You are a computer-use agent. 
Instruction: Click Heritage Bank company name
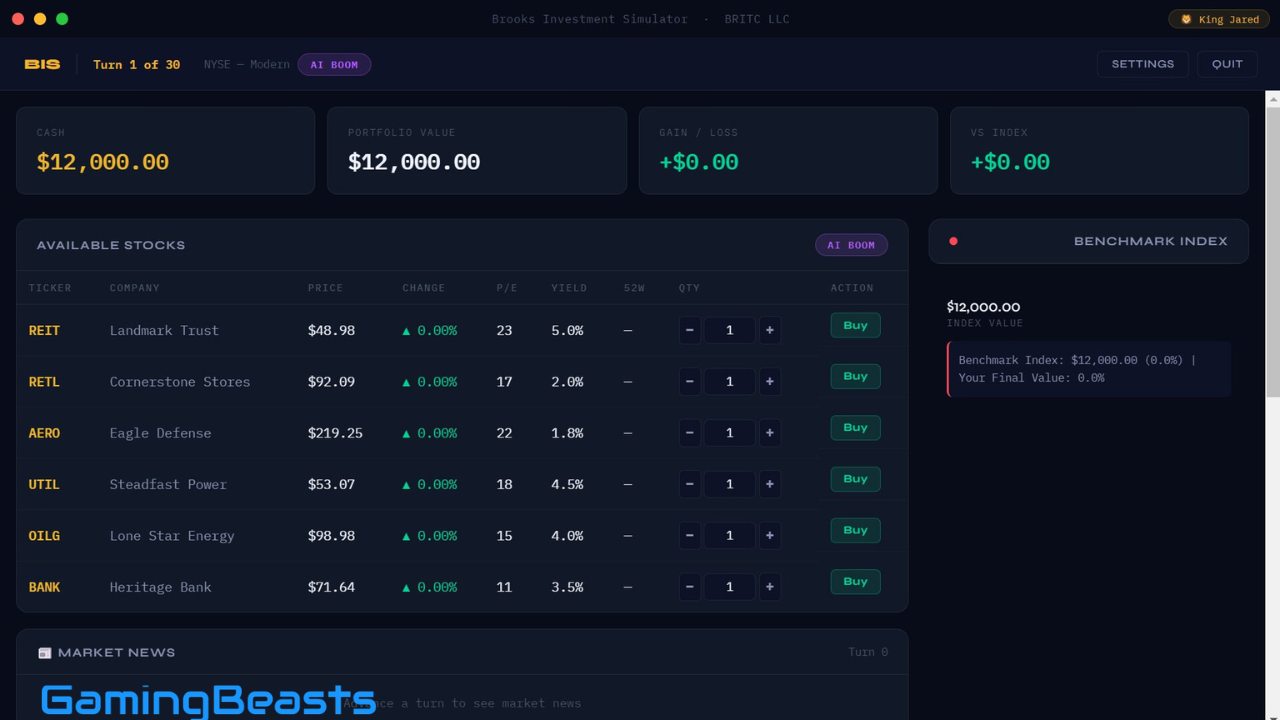coord(161,587)
